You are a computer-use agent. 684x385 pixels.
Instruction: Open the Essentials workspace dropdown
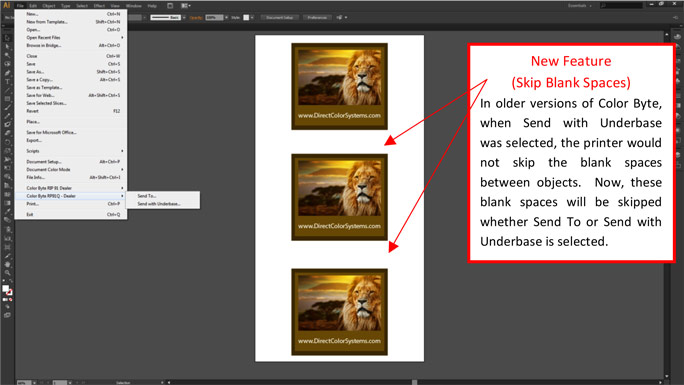[x=580, y=6]
